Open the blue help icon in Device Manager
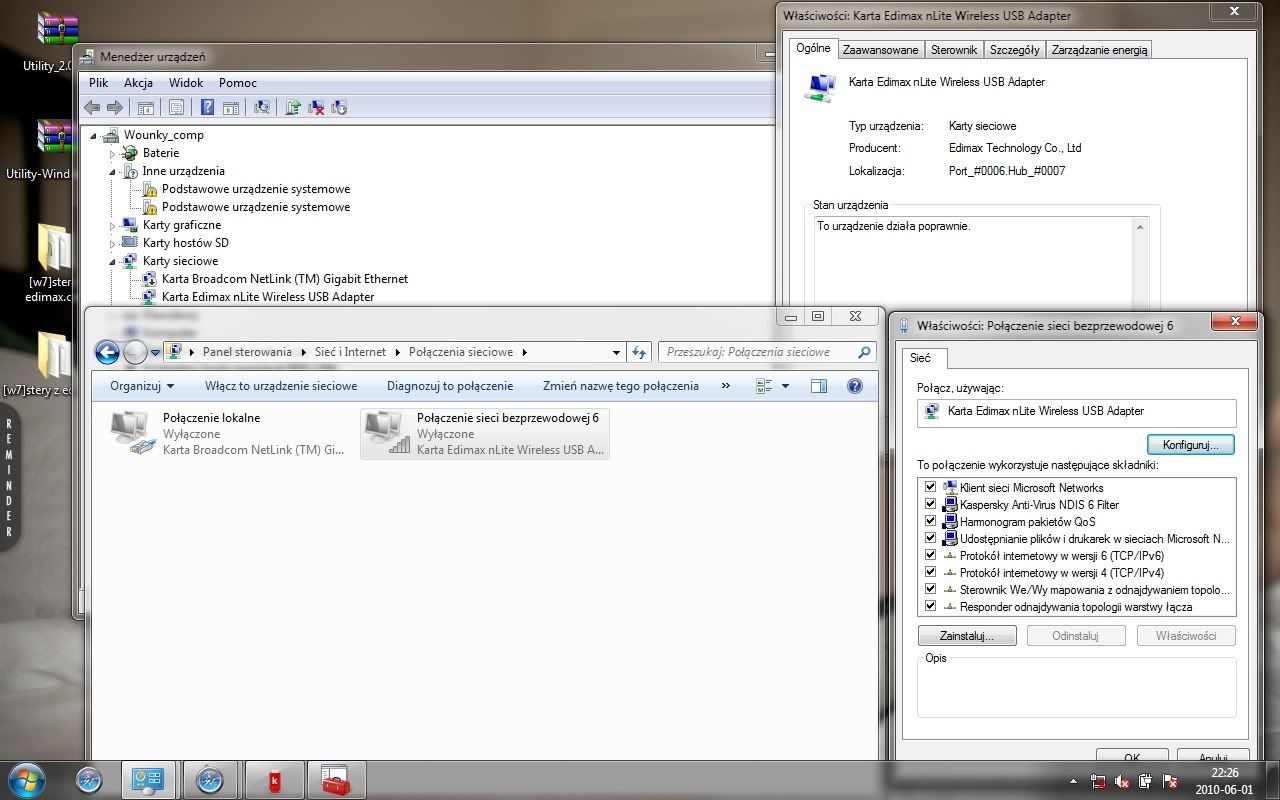Screen dimensions: 1280x800 (x=208, y=107)
